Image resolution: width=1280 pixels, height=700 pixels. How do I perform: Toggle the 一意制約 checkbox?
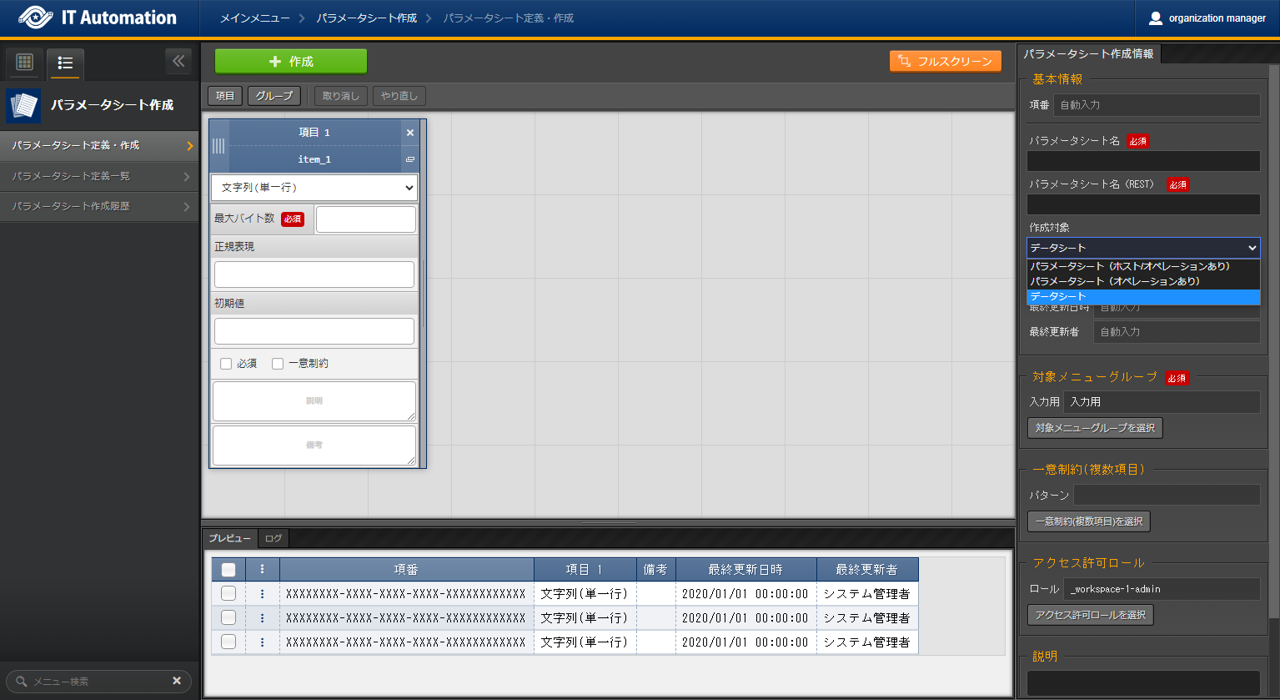(278, 364)
